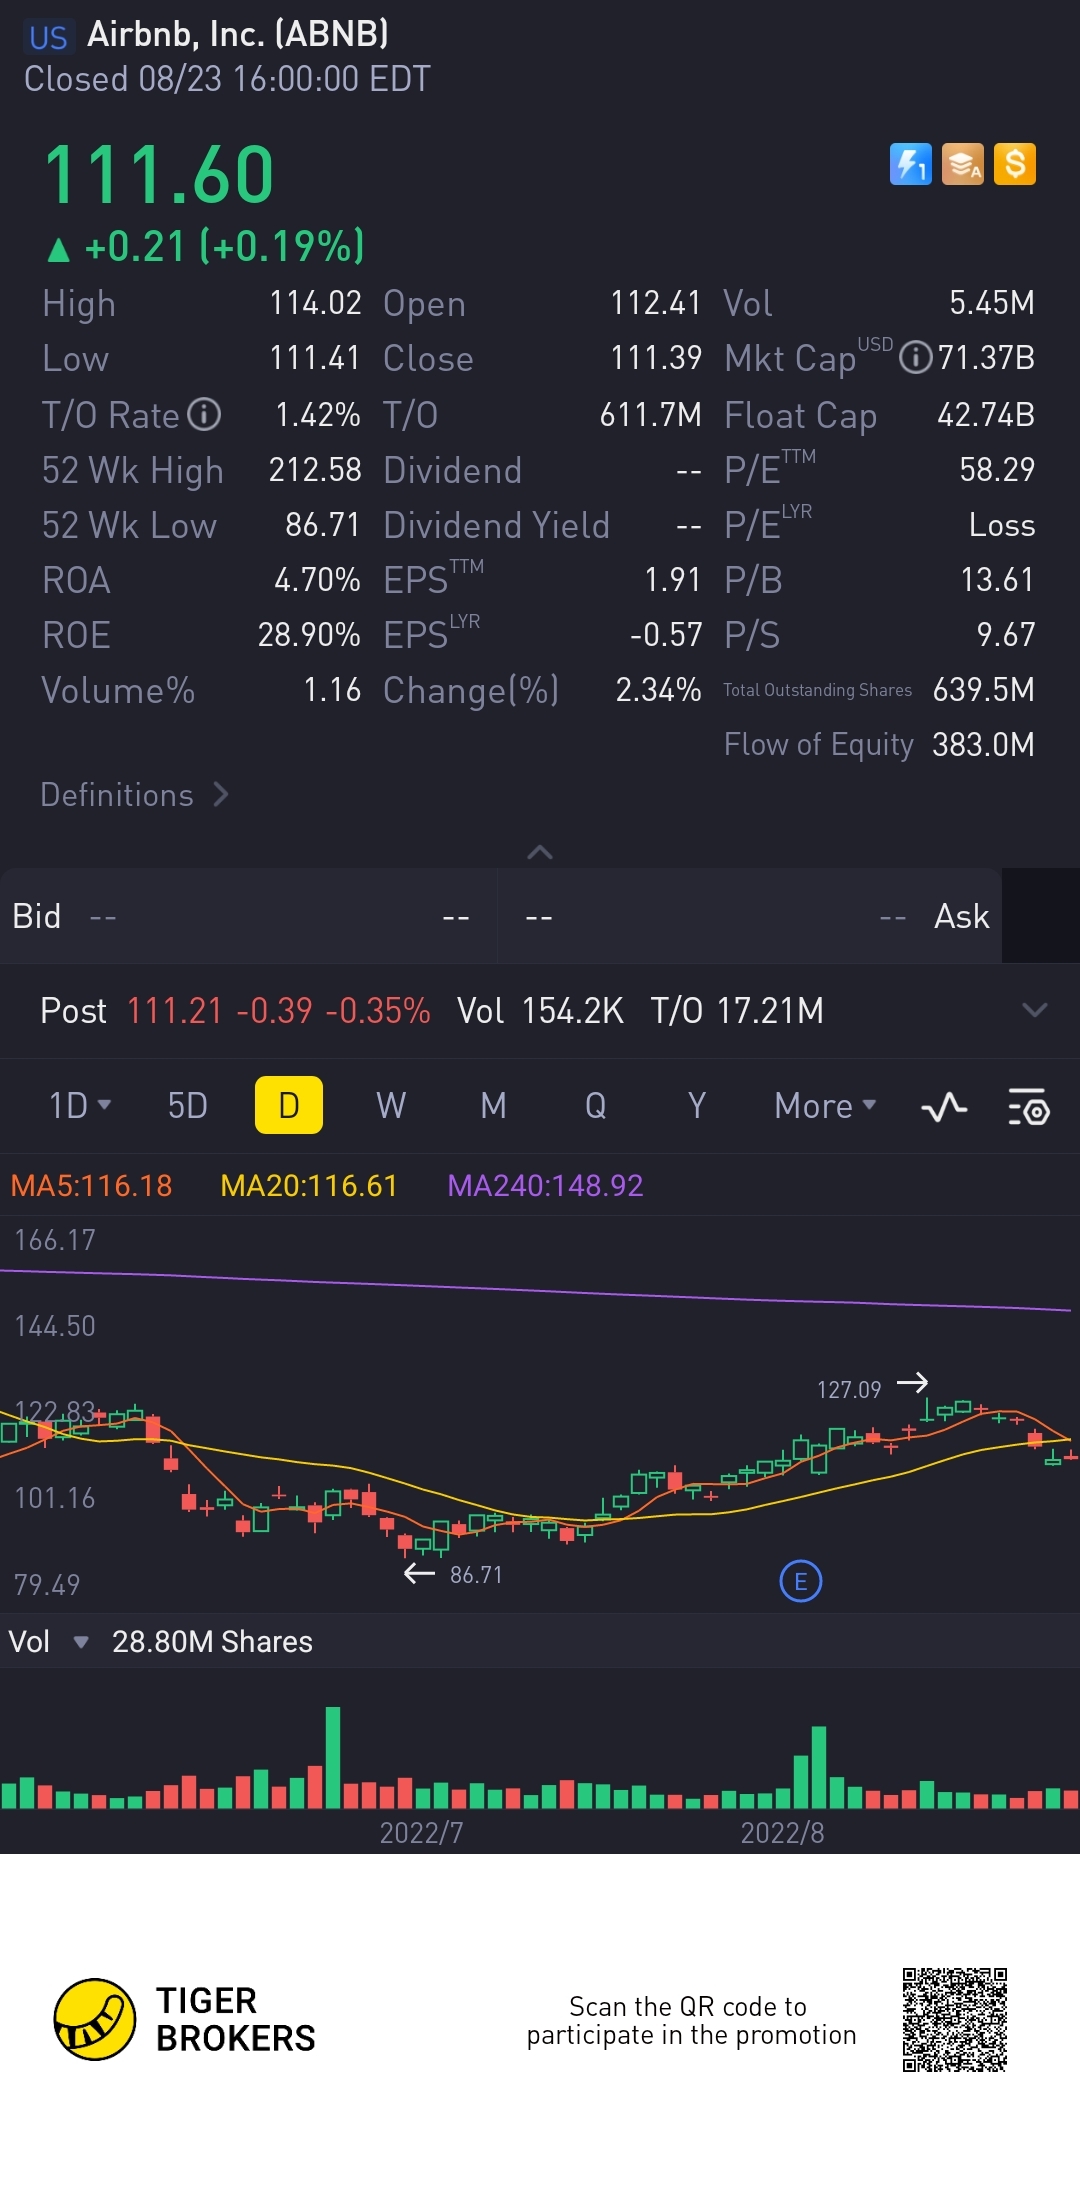Collapse the stats panel with up chevron
Viewport: 1080px width, 2186px height.
tap(540, 852)
